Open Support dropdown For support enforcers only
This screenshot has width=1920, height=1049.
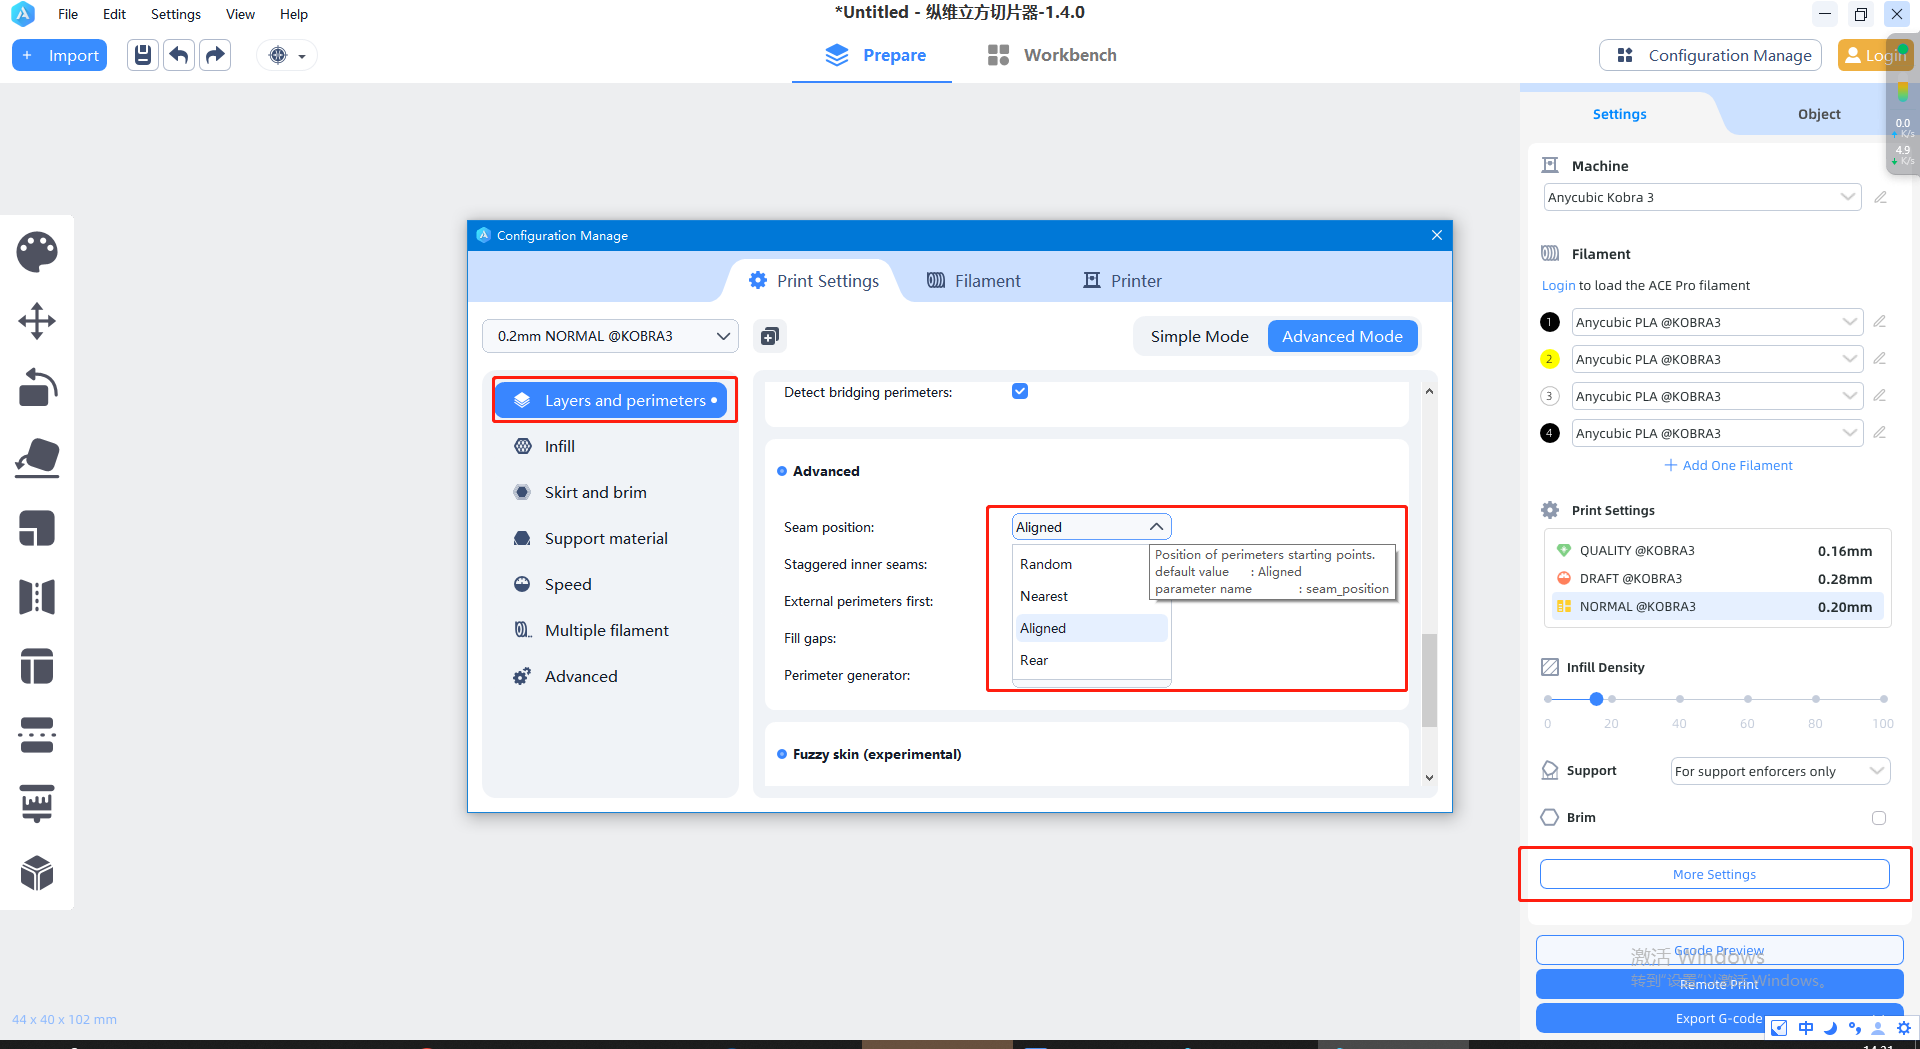click(1780, 771)
